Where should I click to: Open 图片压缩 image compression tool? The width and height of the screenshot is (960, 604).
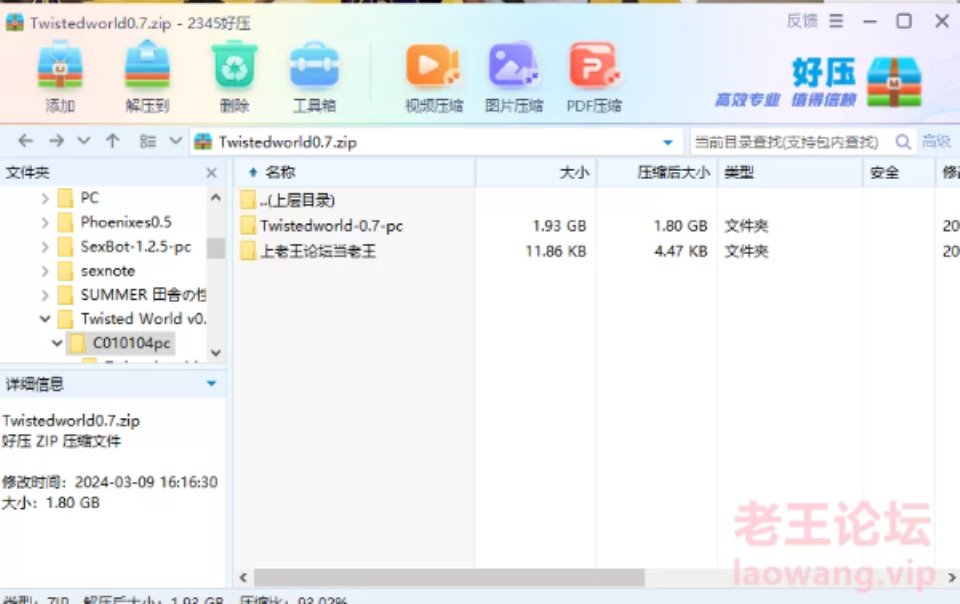coord(513,76)
